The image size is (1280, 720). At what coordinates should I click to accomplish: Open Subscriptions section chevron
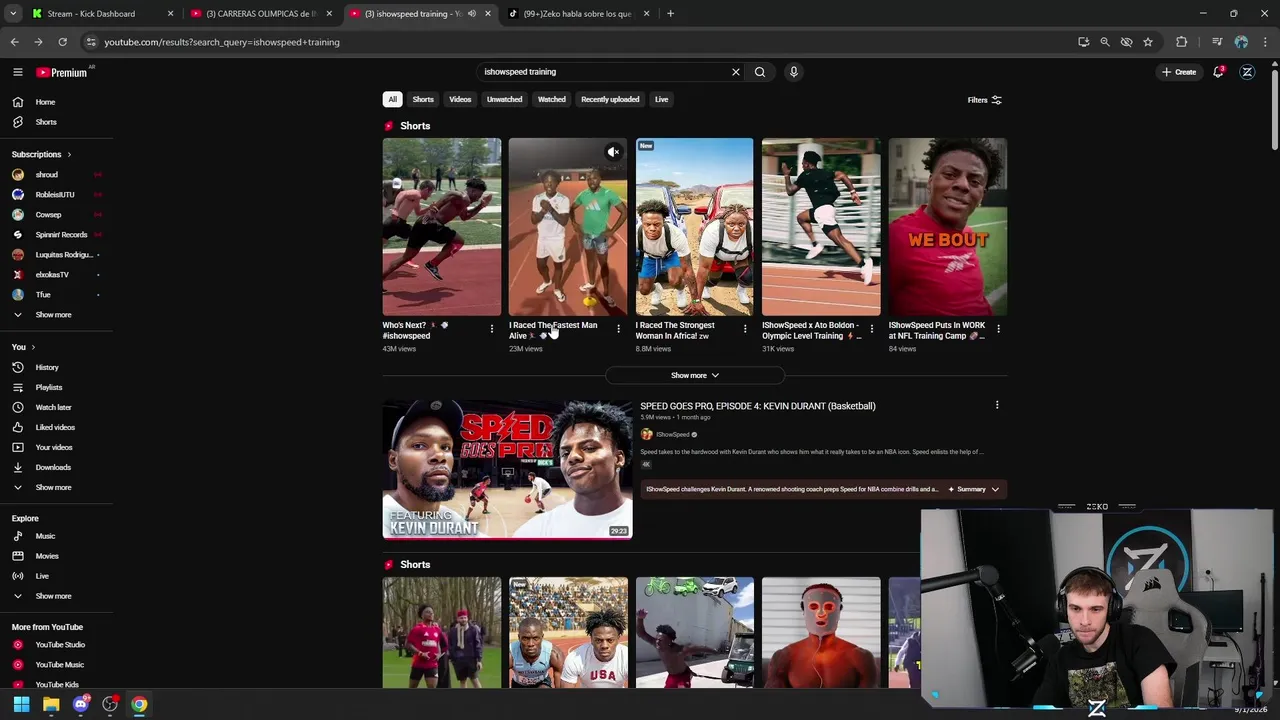69,154
